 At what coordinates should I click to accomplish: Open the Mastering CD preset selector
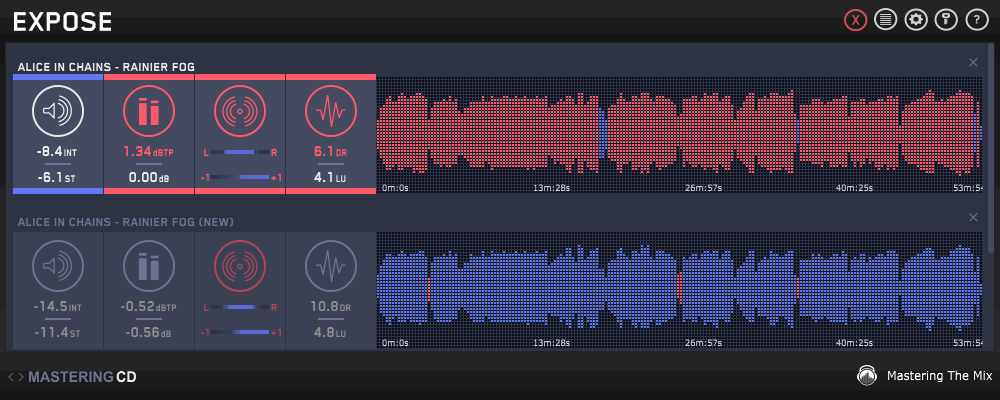(x=82, y=377)
